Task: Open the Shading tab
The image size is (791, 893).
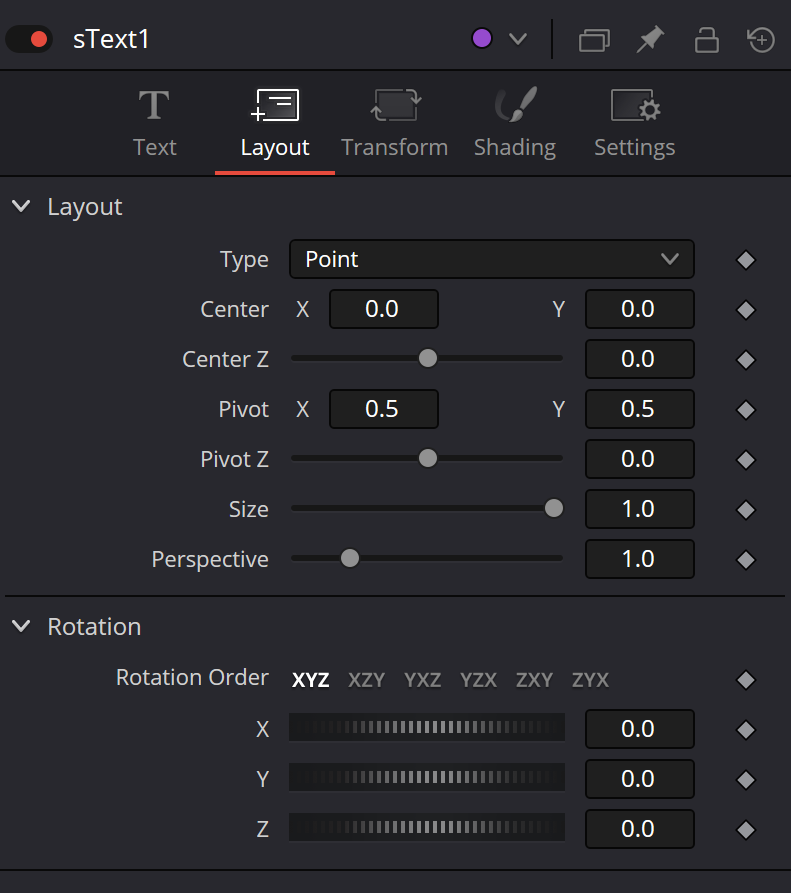Action: [x=515, y=124]
